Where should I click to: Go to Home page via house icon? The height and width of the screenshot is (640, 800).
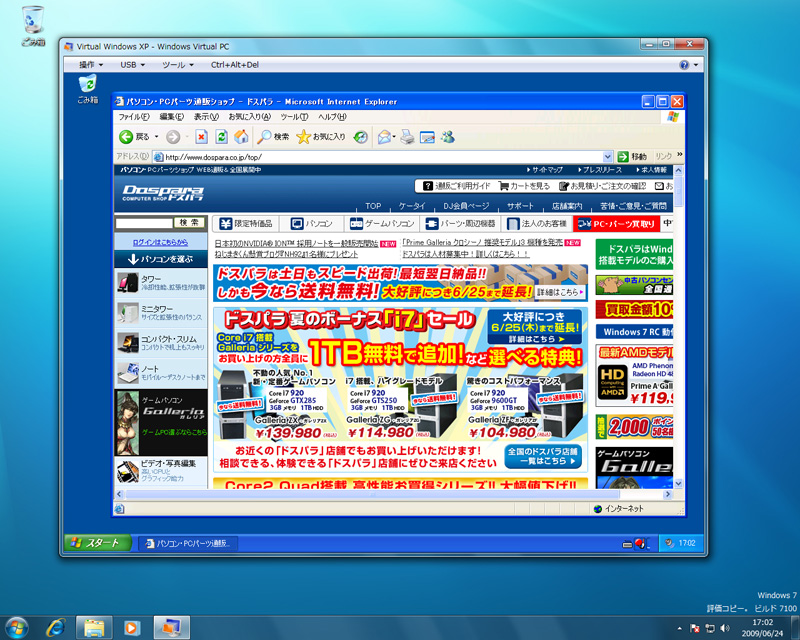coord(239,137)
